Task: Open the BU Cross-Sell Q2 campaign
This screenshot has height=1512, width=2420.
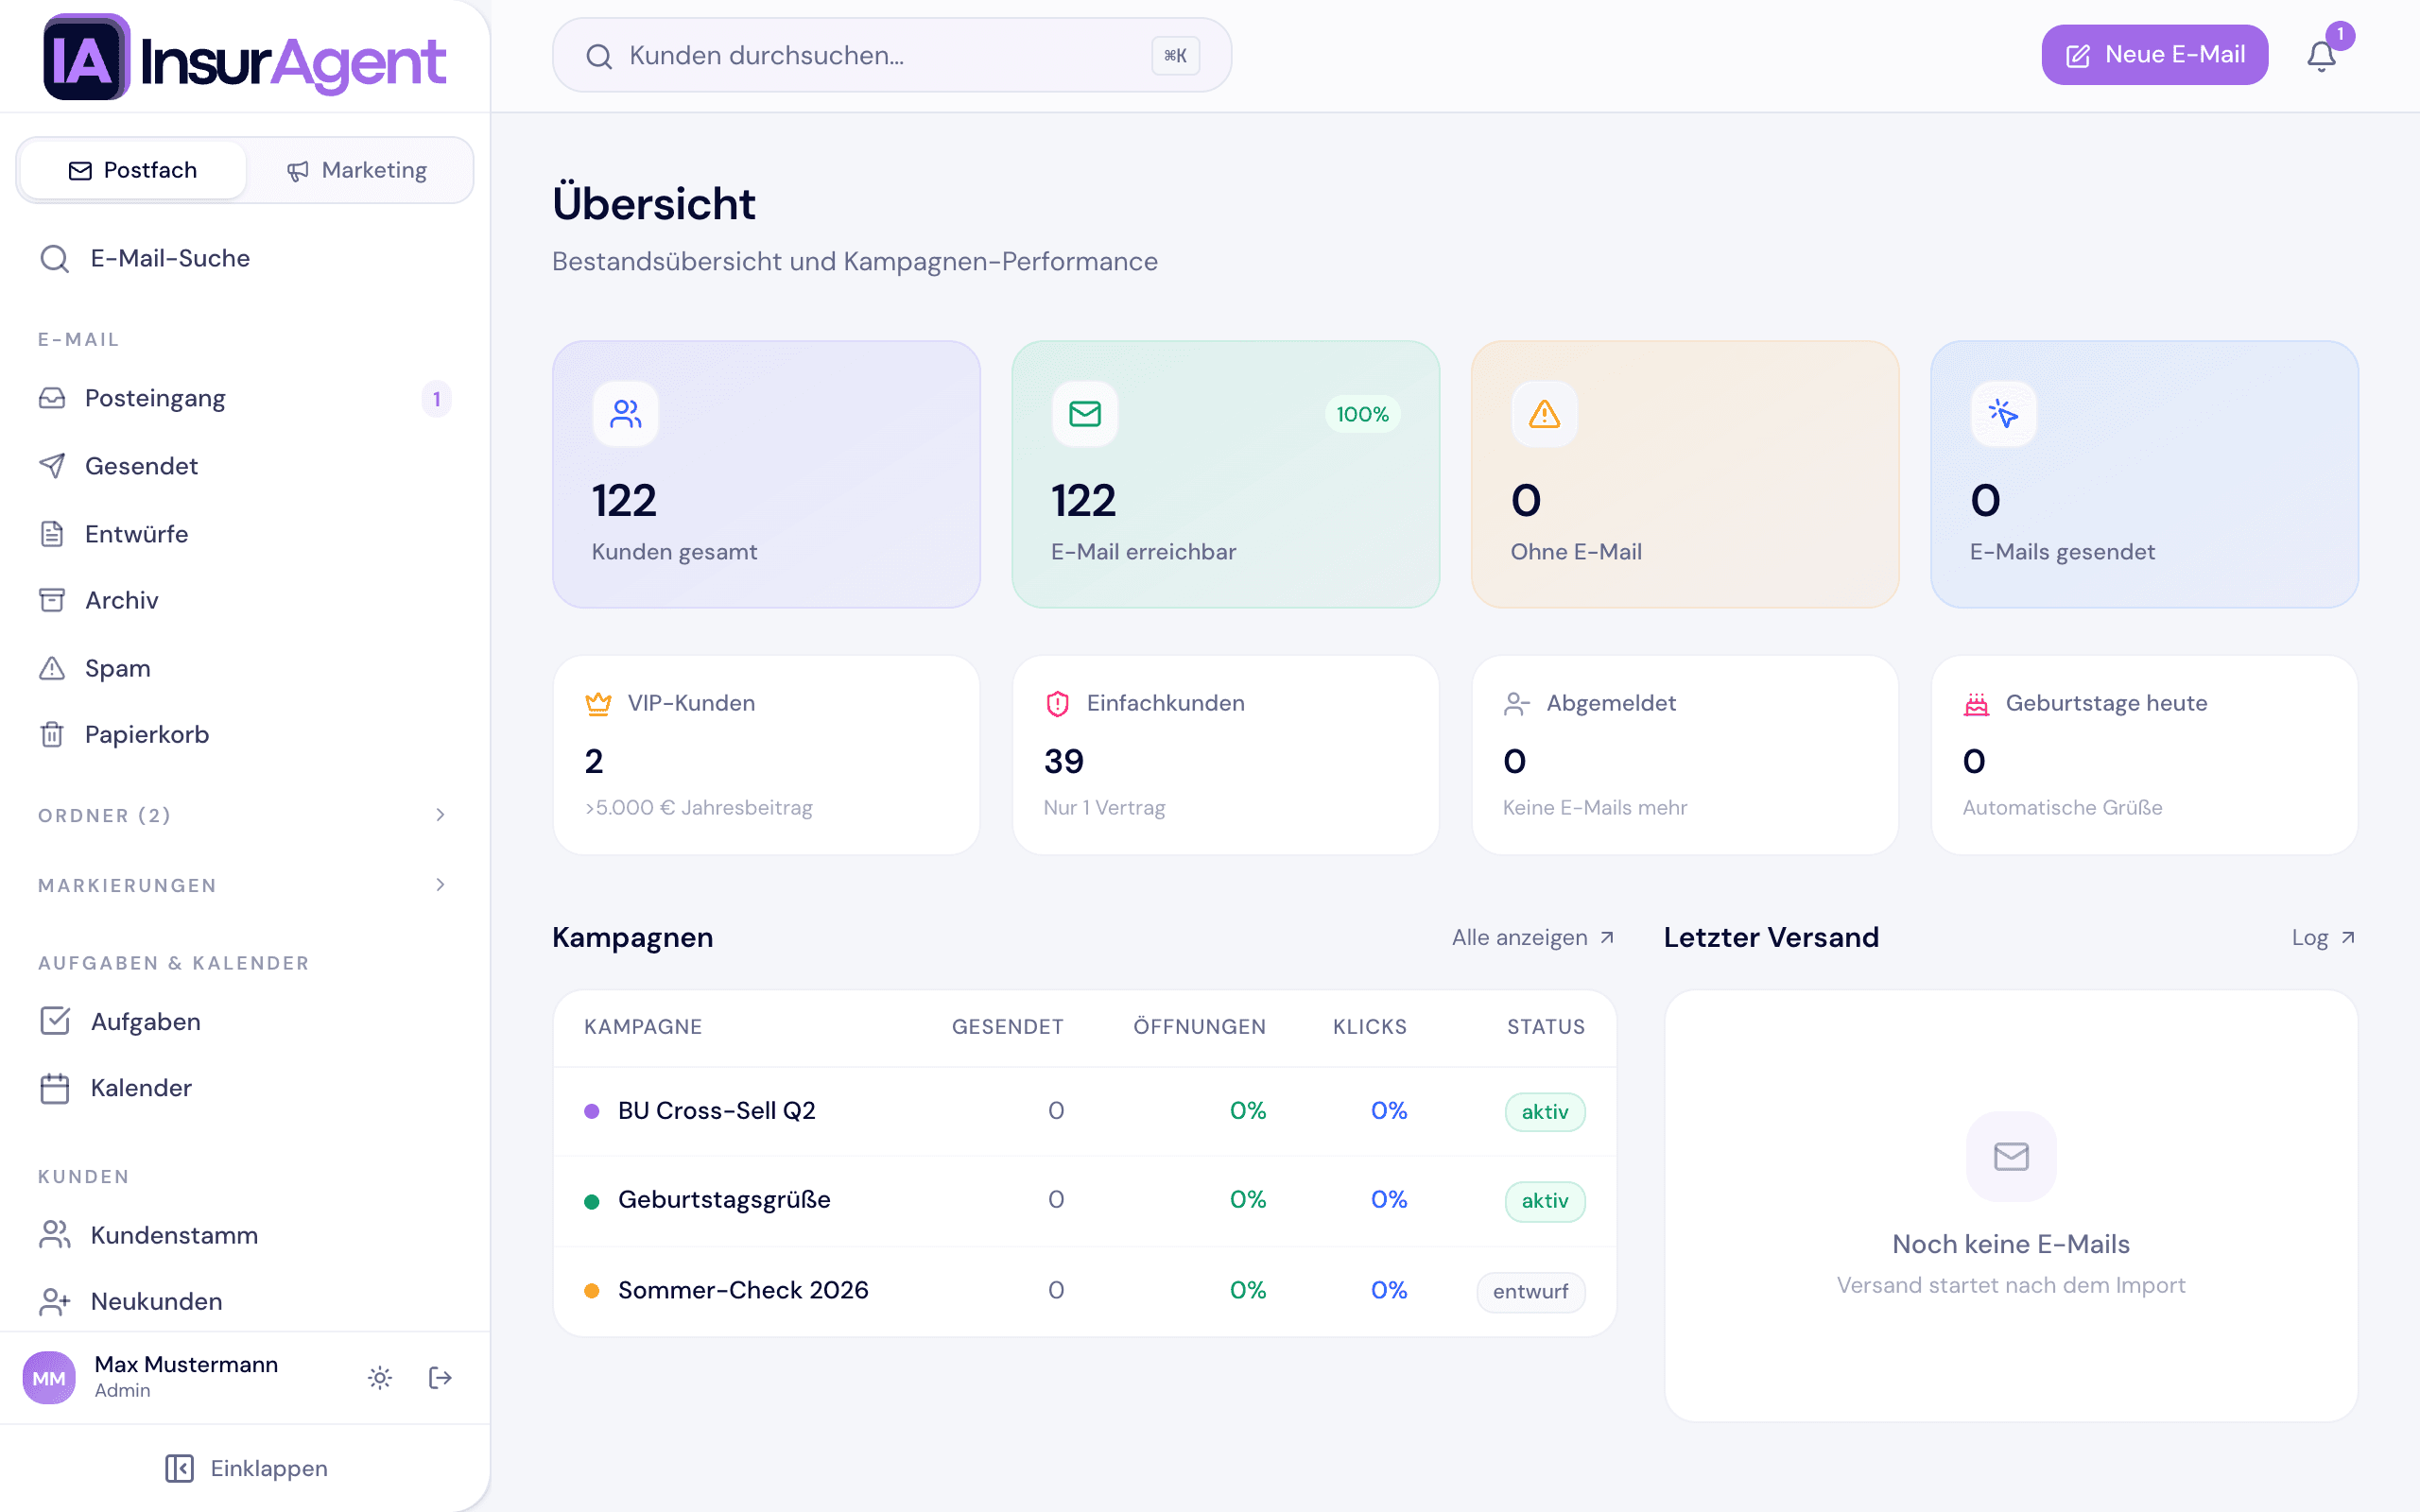Action: click(x=716, y=1111)
